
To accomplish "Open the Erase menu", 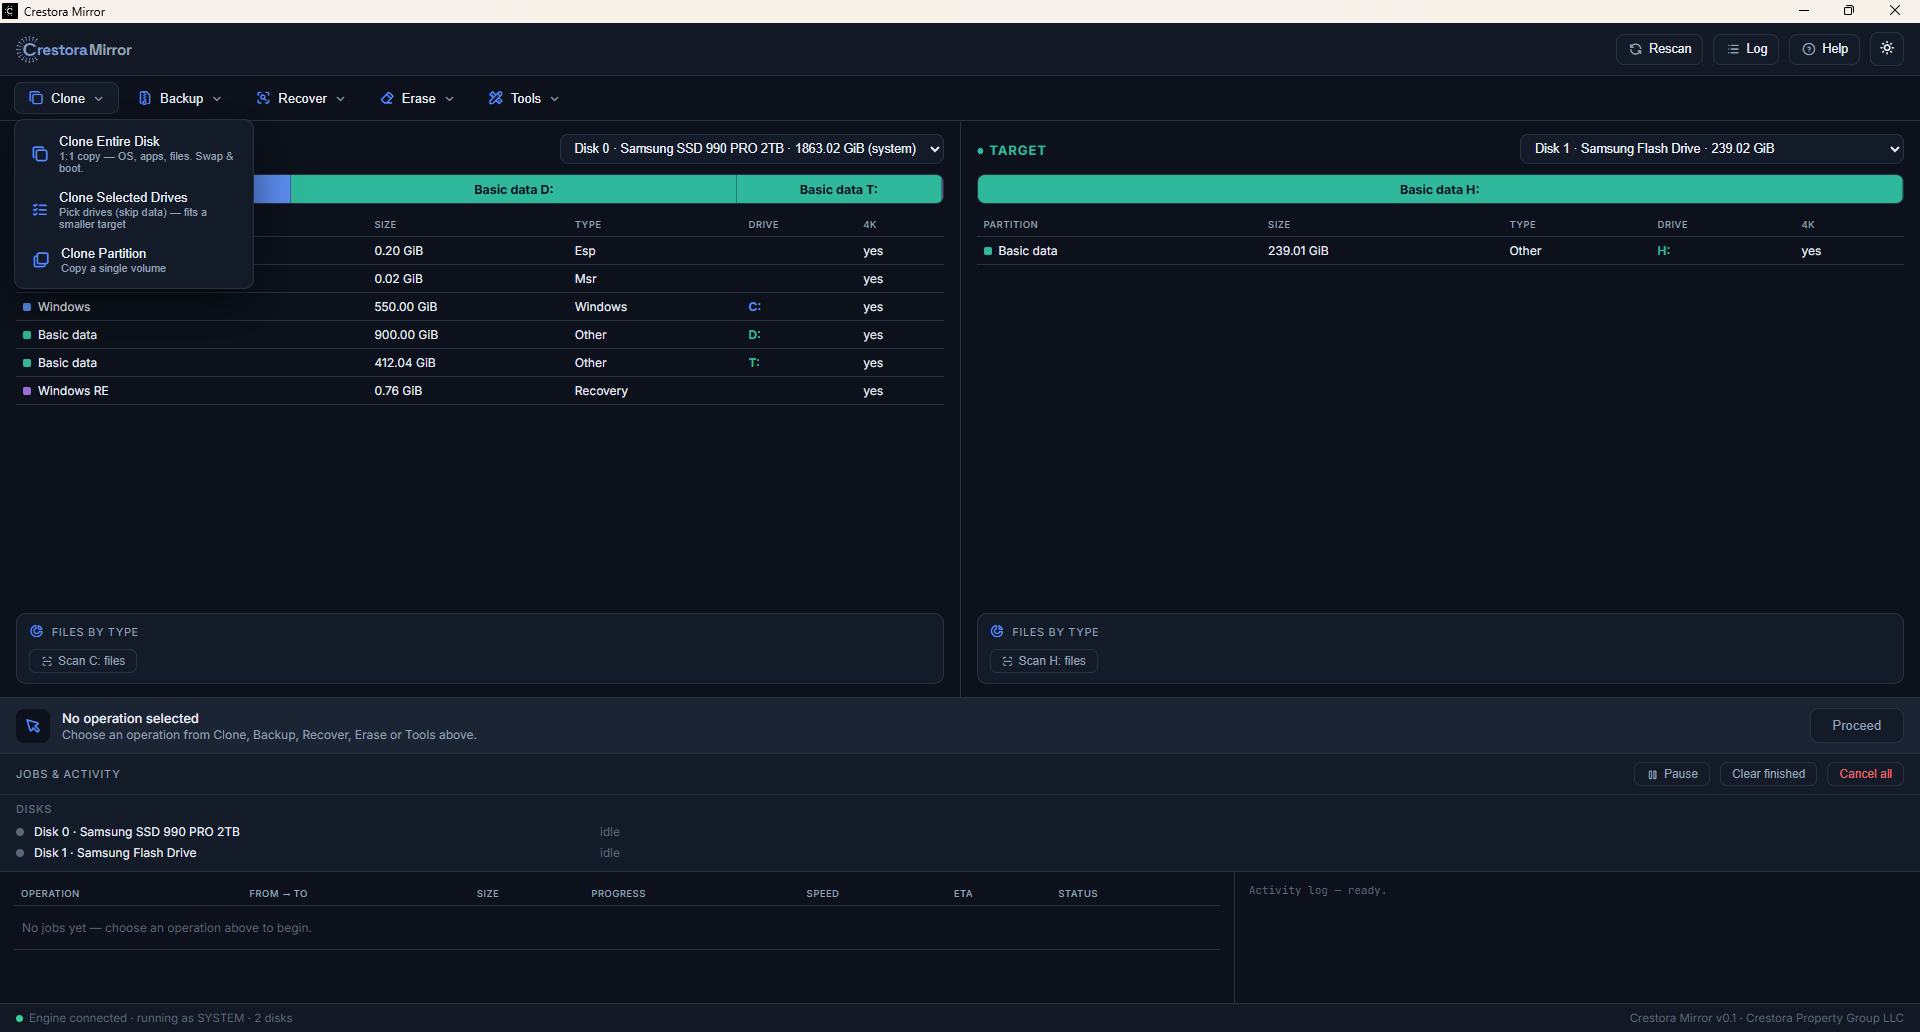I will pos(417,98).
